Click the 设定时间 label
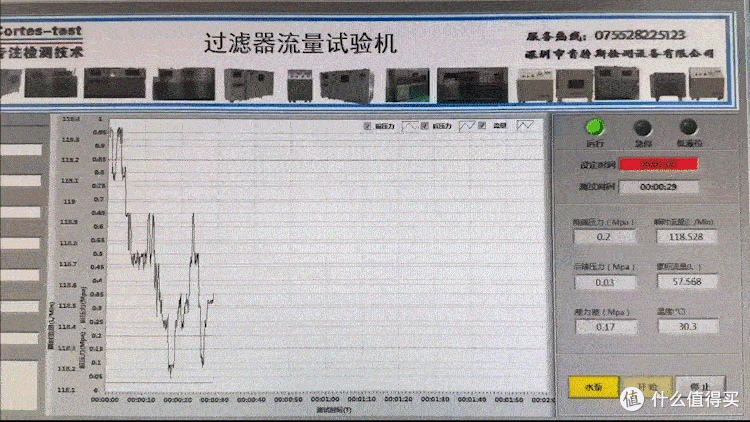Viewport: 750px width, 422px height. click(x=597, y=165)
